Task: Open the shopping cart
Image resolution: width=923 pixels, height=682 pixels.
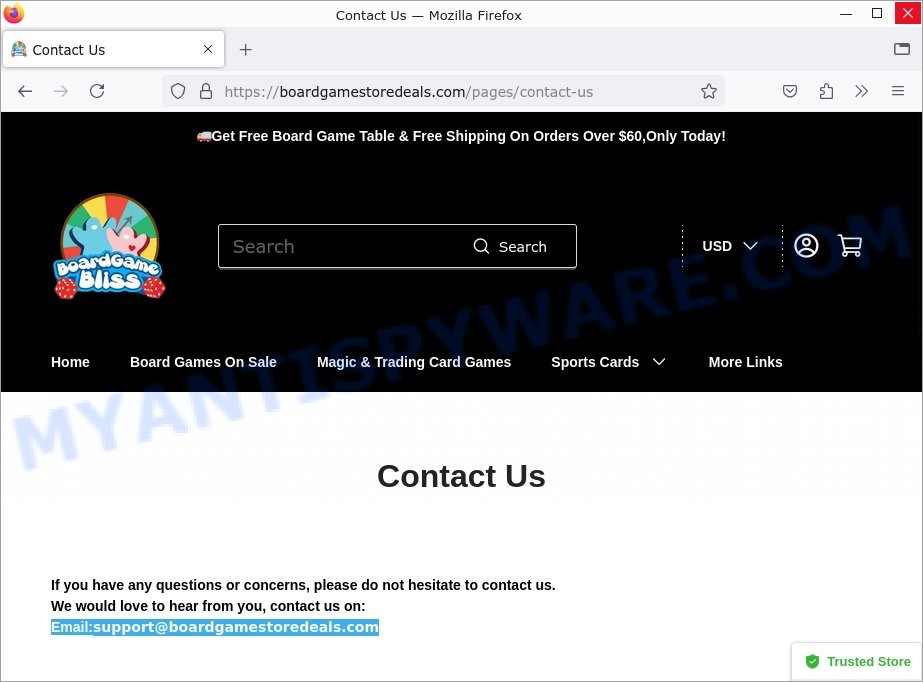Action: [x=849, y=245]
